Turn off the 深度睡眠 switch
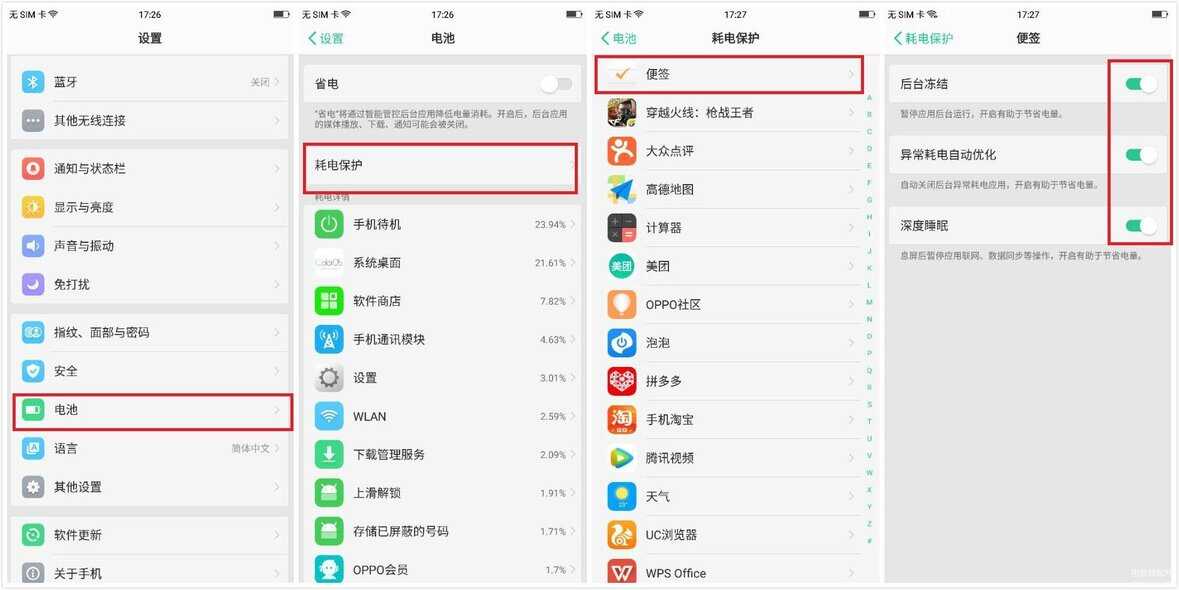The height and width of the screenshot is (590, 1179). (1141, 225)
